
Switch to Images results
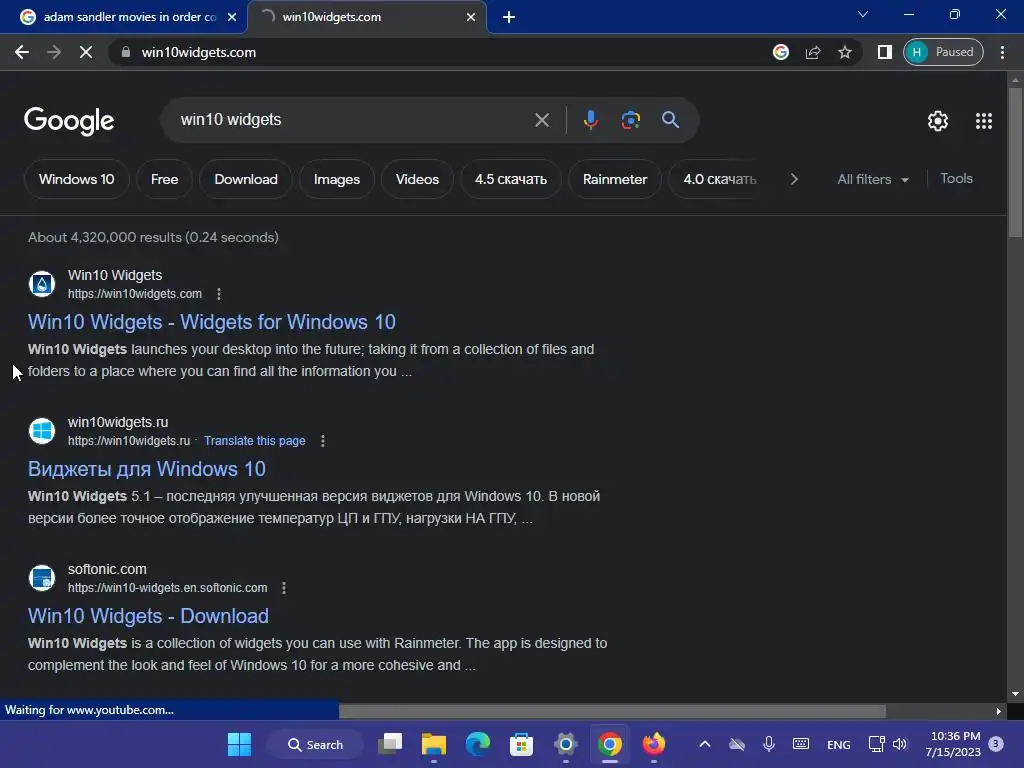tap(336, 179)
